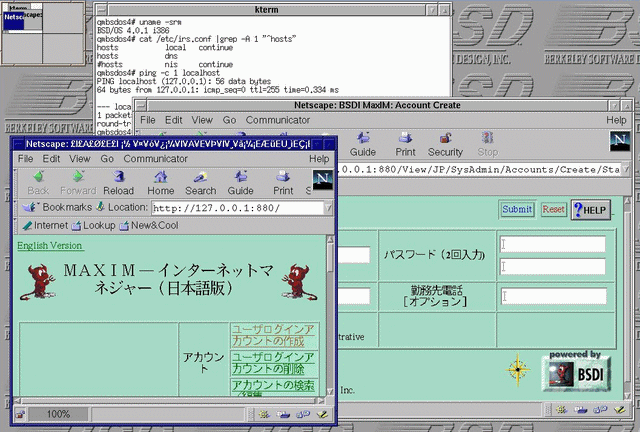The image size is (640, 432).
Task: Follow アカウントの検索 link
Action: [x=273, y=387]
